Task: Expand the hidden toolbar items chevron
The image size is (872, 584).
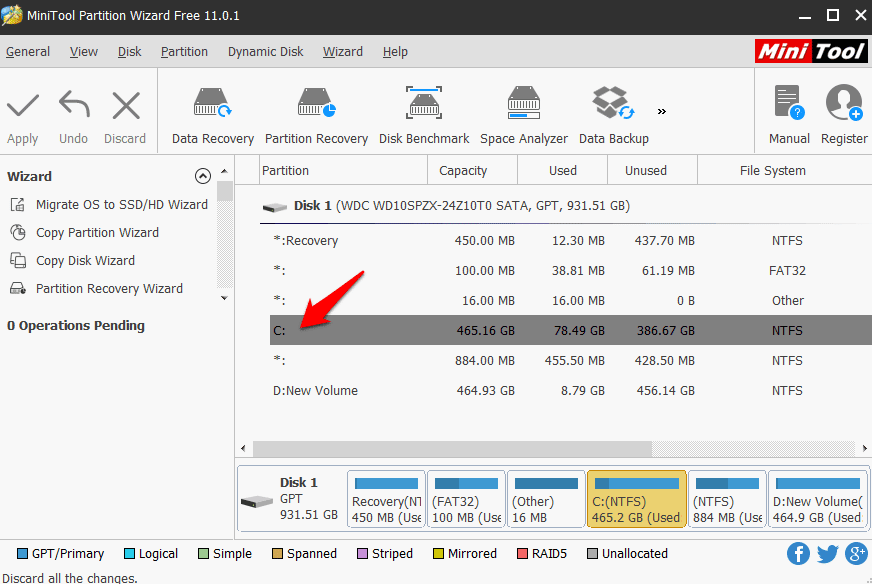Action: (x=661, y=112)
